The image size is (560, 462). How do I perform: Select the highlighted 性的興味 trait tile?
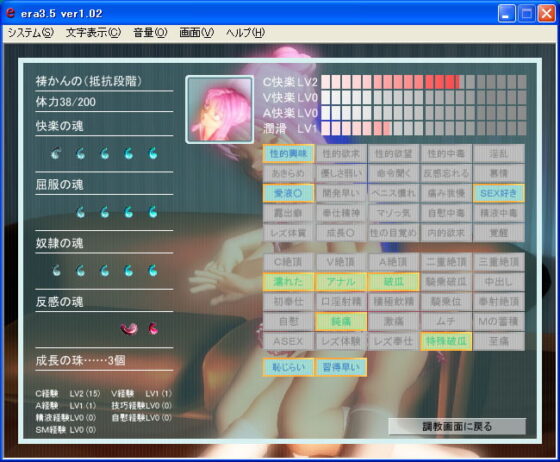288,154
